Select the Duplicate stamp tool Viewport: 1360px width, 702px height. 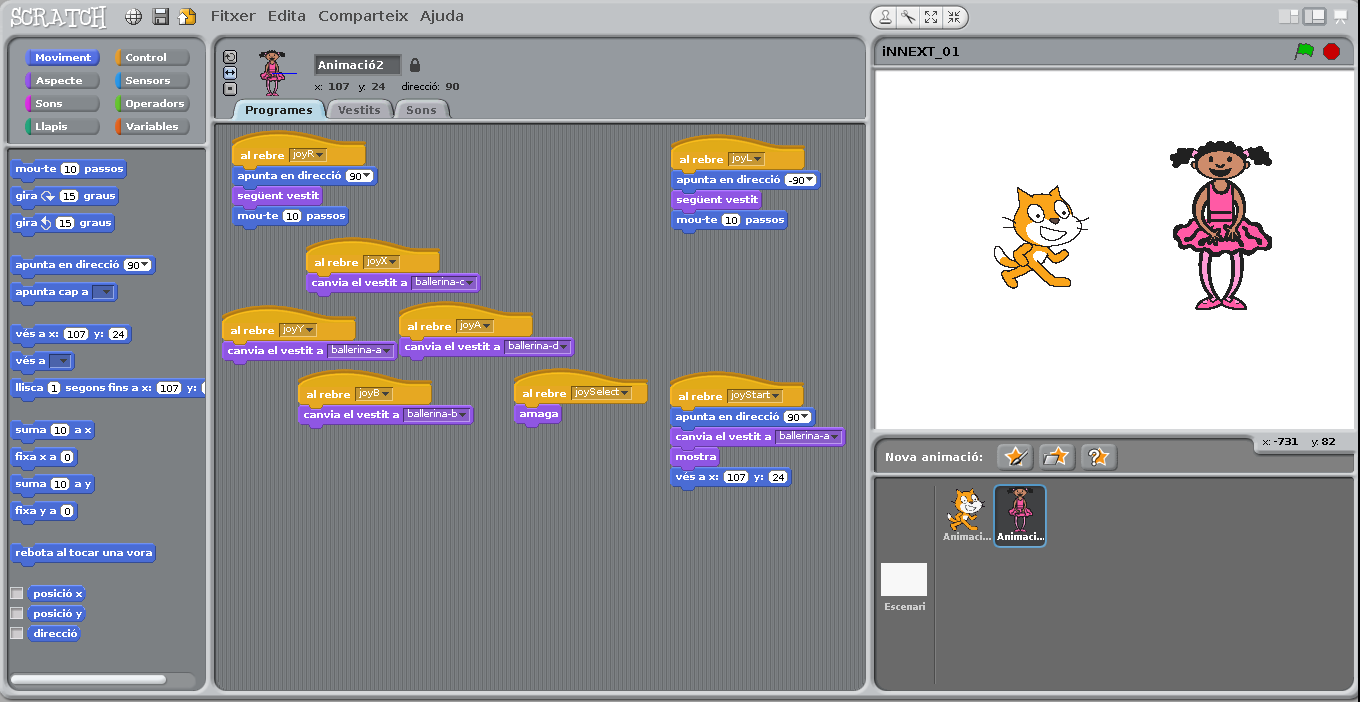click(886, 17)
